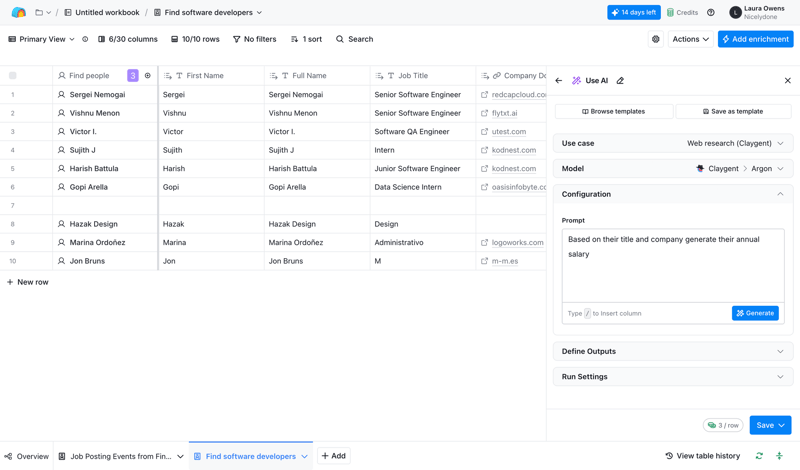Click the person icon beside Sergei Nemogai

tap(61, 94)
